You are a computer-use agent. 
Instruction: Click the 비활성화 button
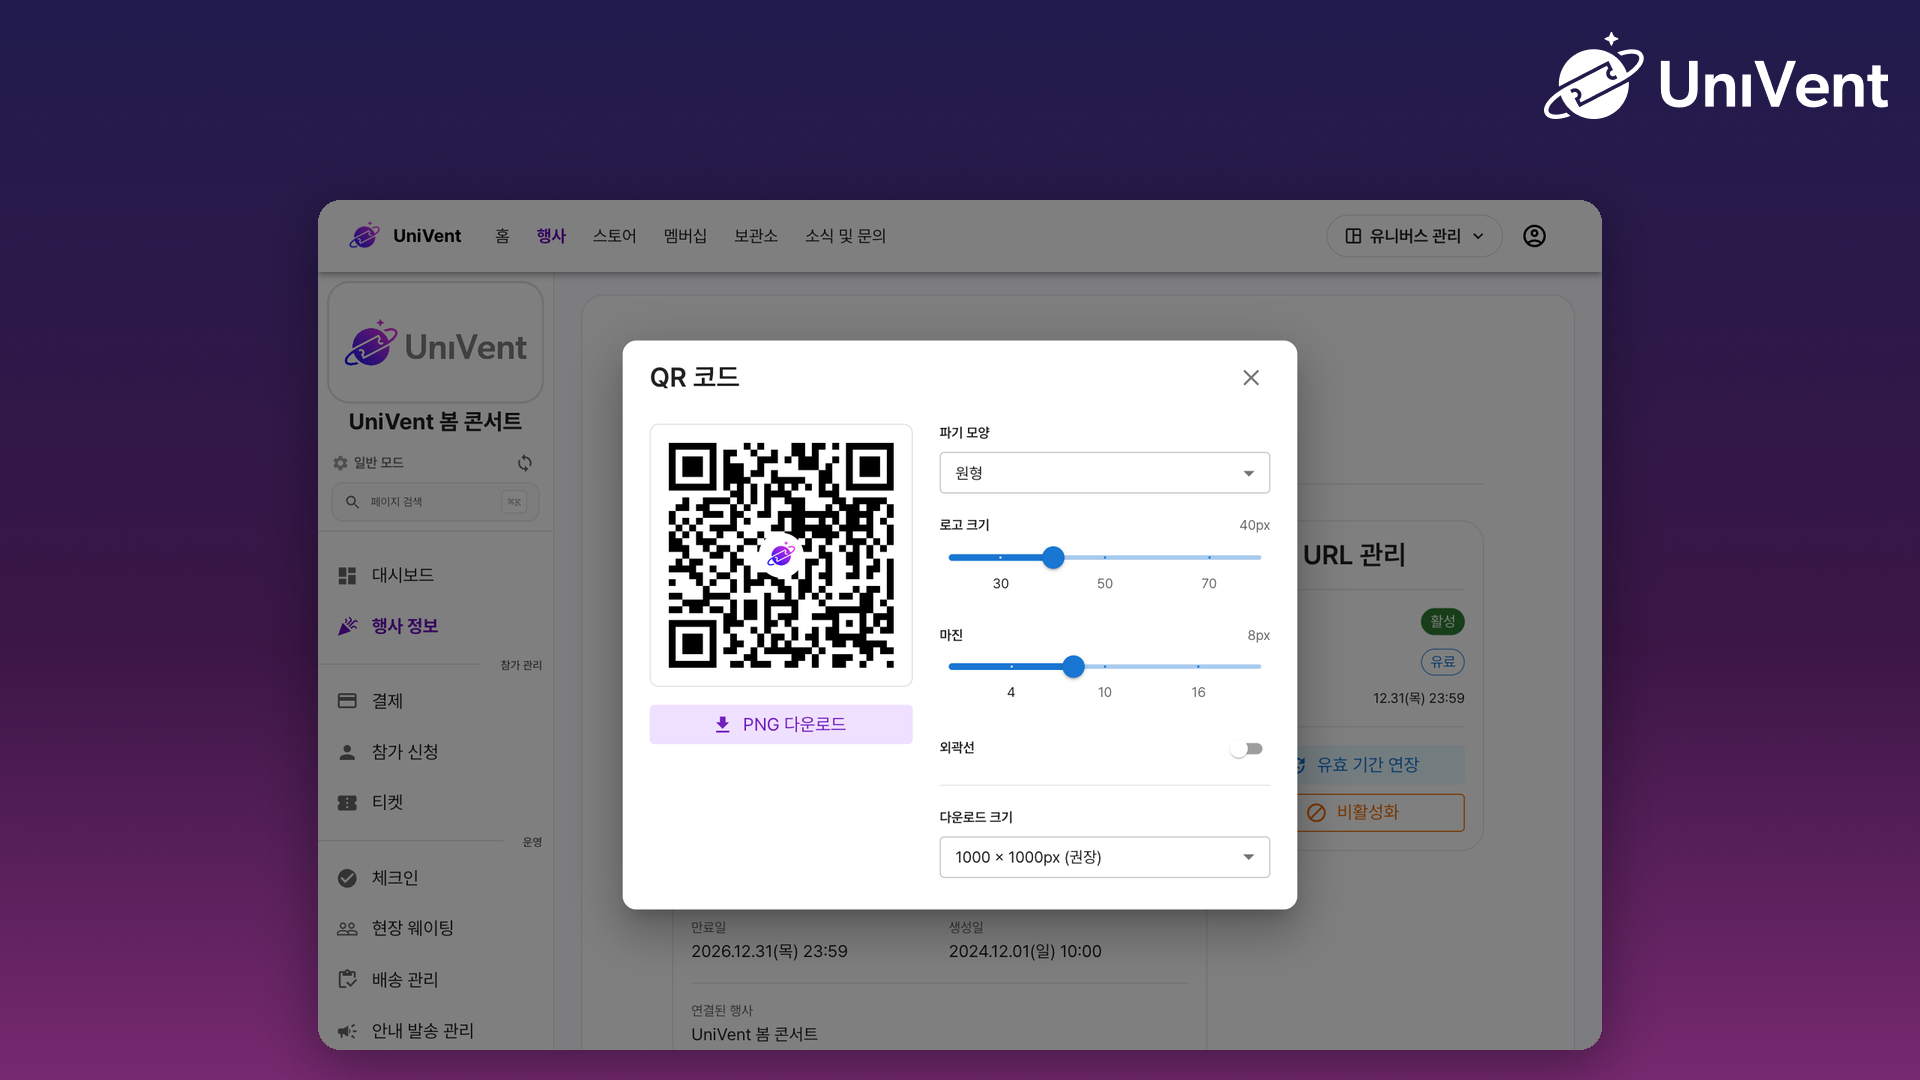point(1381,812)
